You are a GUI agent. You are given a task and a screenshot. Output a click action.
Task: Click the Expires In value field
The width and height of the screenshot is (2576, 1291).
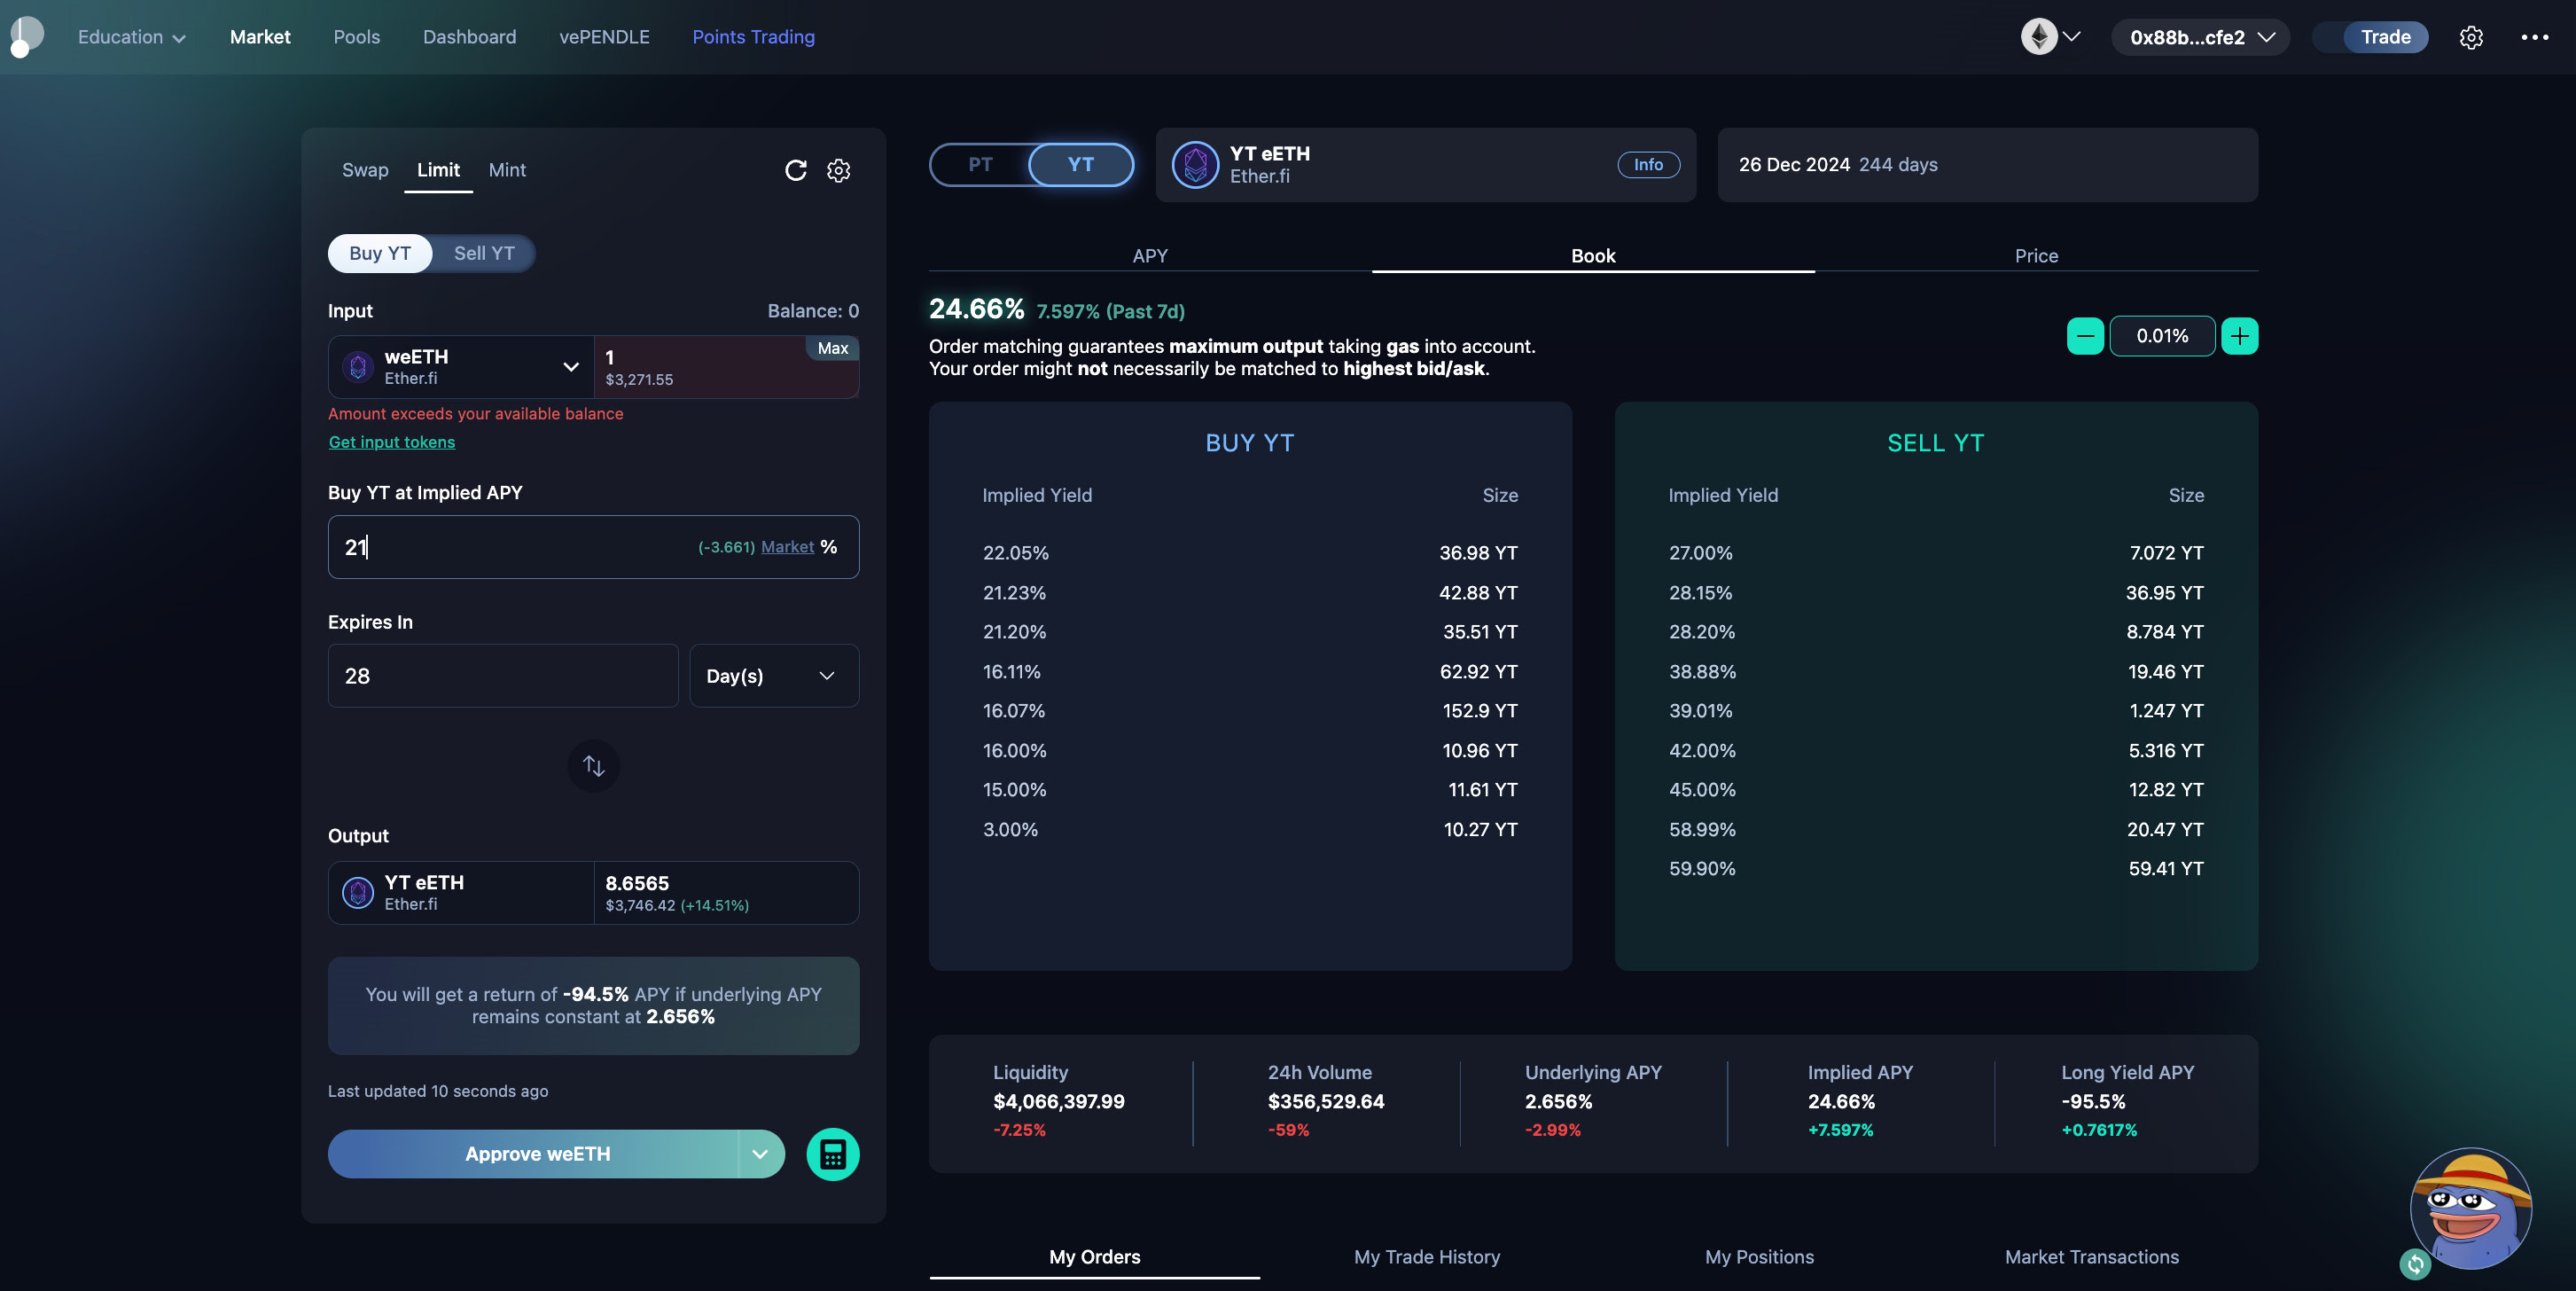click(x=502, y=676)
